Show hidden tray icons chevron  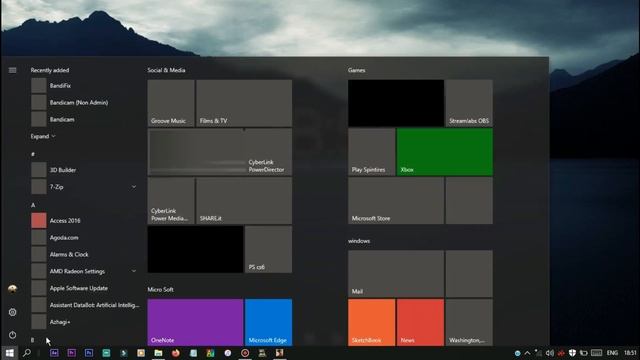coord(527,353)
